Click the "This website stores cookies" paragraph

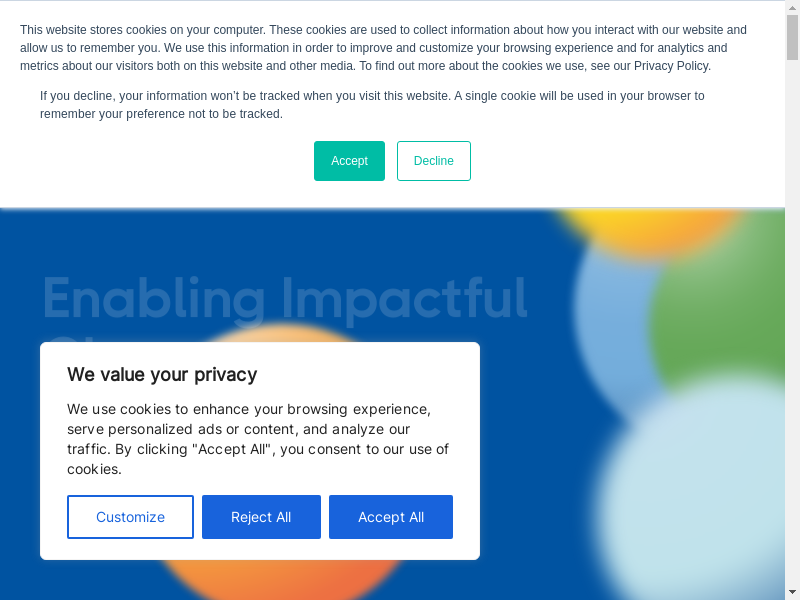[380, 48]
